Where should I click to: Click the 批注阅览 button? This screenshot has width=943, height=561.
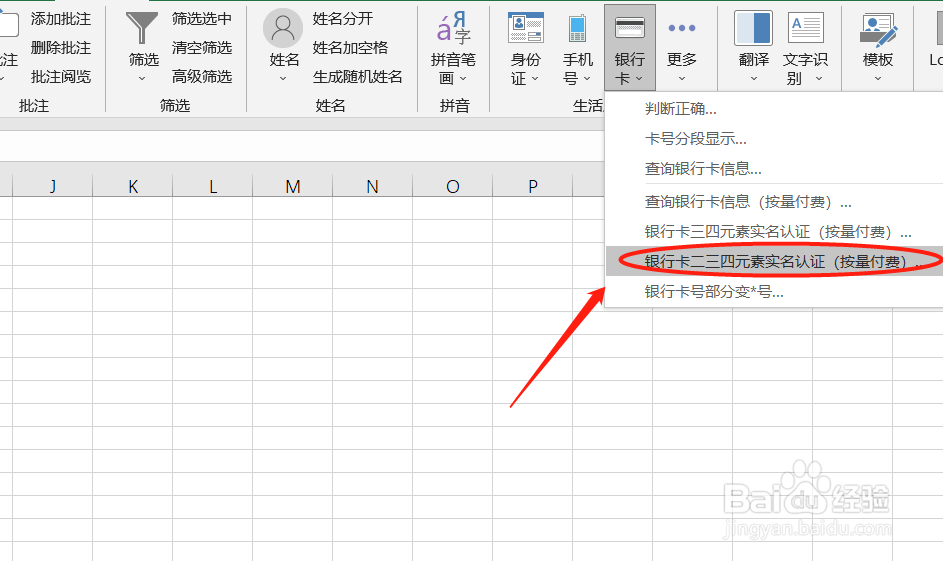tap(61, 76)
